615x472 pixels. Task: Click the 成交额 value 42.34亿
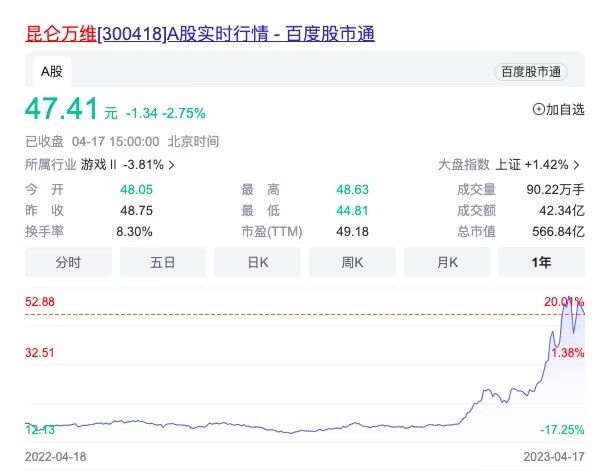click(x=562, y=211)
